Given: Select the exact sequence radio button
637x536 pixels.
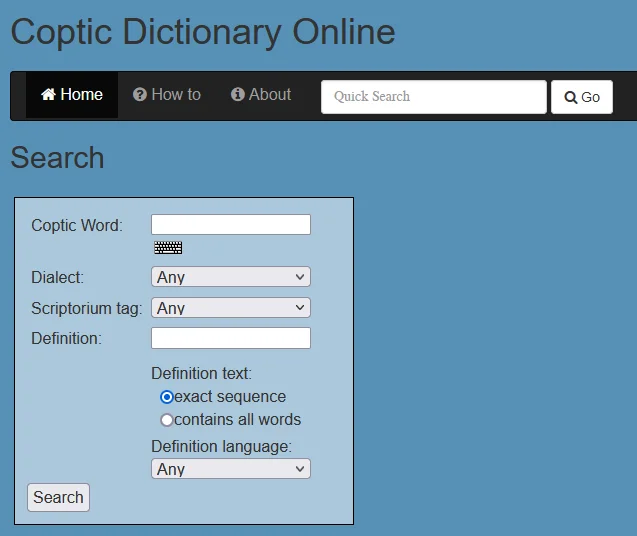Looking at the screenshot, I should pyautogui.click(x=167, y=397).
